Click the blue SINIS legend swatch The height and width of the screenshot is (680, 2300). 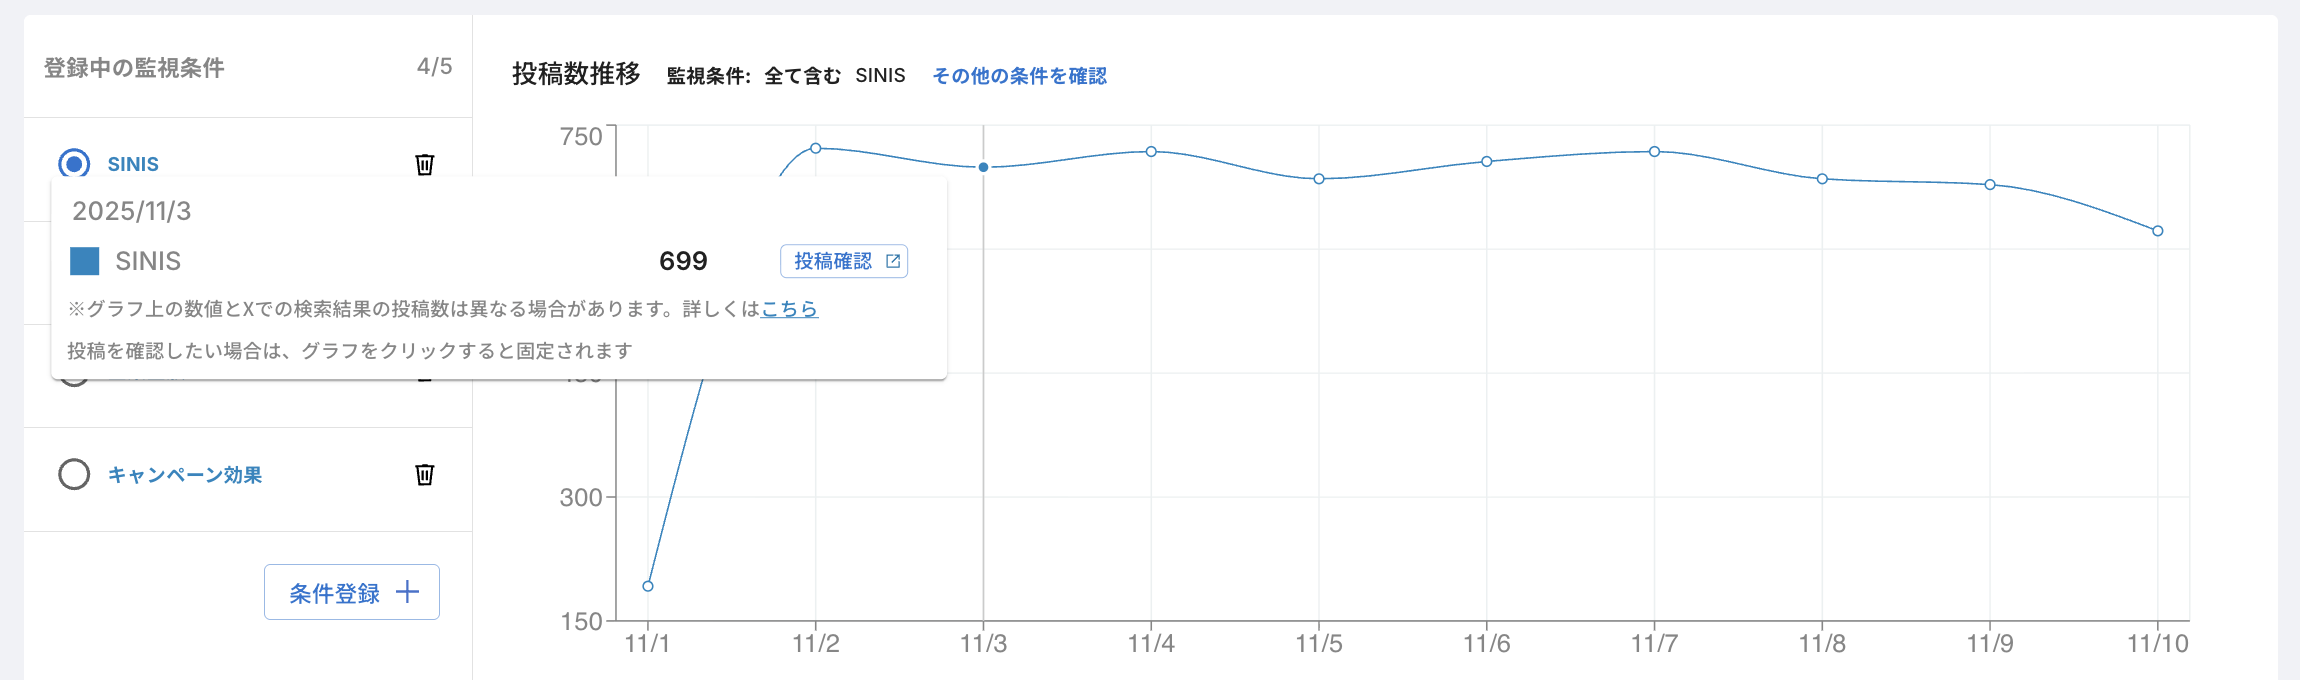click(x=85, y=261)
